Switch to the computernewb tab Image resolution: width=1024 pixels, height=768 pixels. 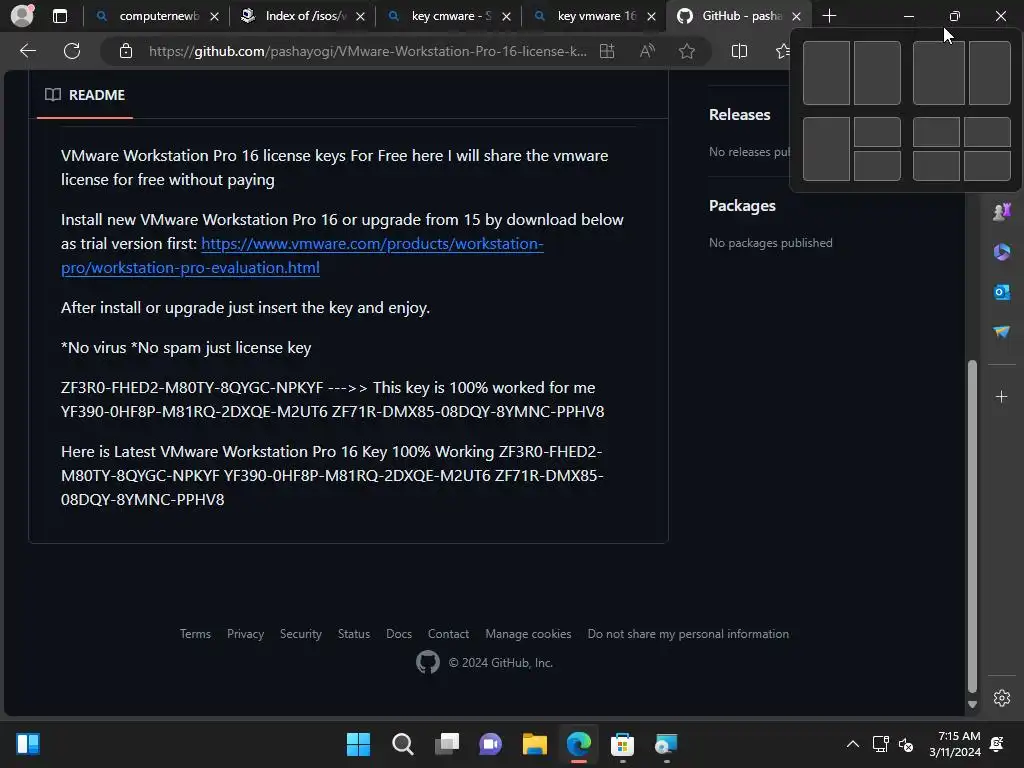click(159, 16)
